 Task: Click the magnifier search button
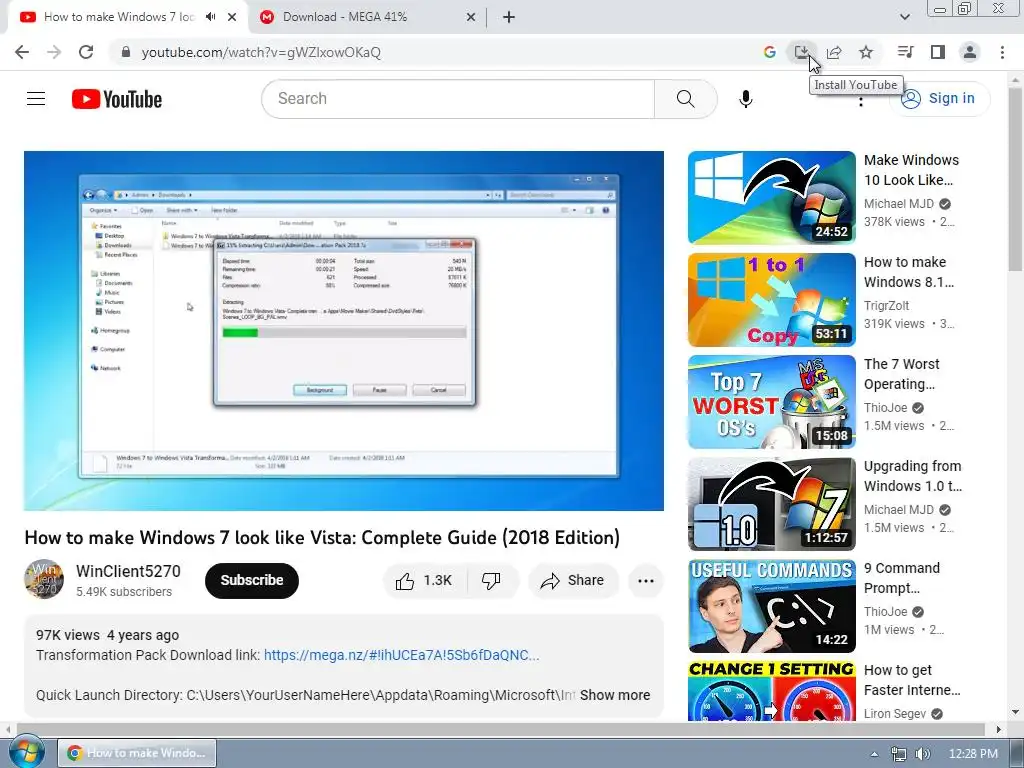click(x=686, y=99)
